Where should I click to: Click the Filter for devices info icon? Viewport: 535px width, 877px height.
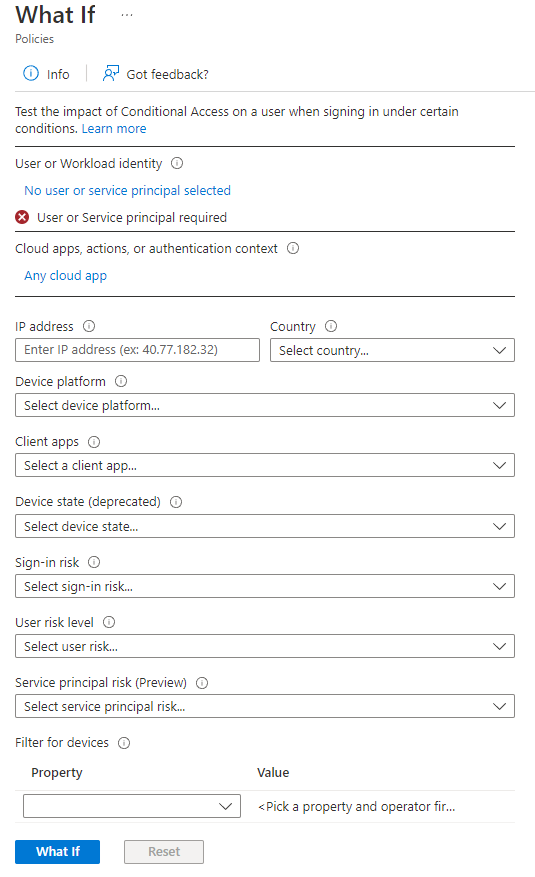(x=124, y=743)
